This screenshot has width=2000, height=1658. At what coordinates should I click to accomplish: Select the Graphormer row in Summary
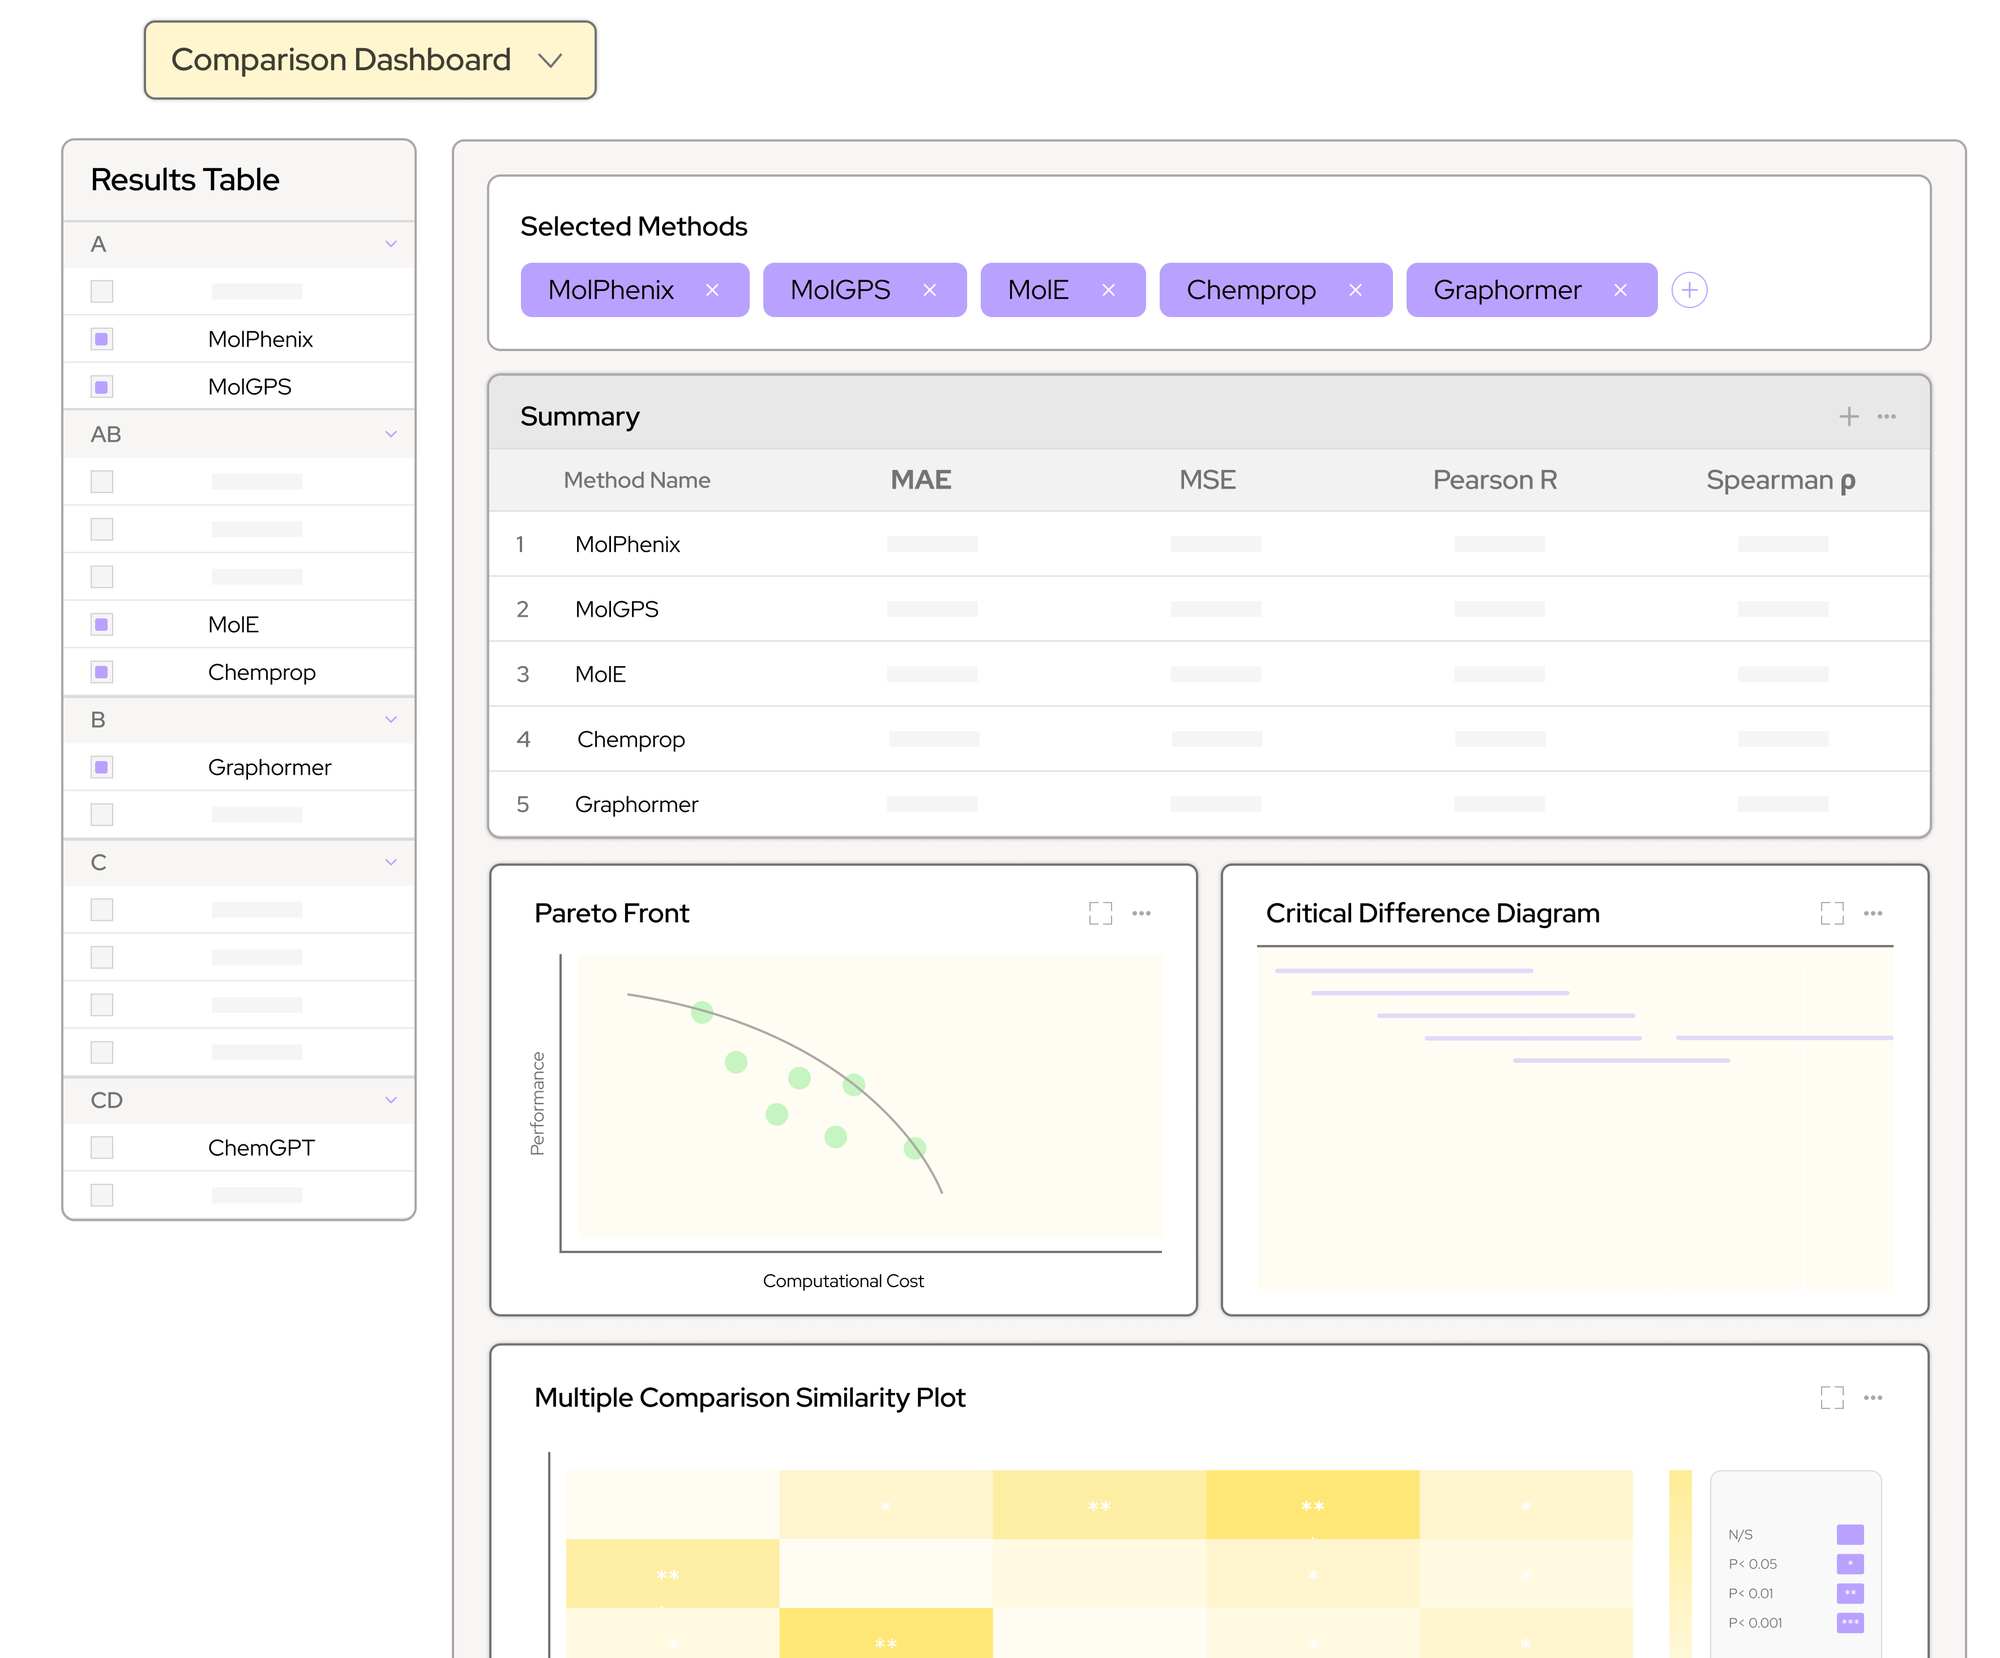(1209, 804)
